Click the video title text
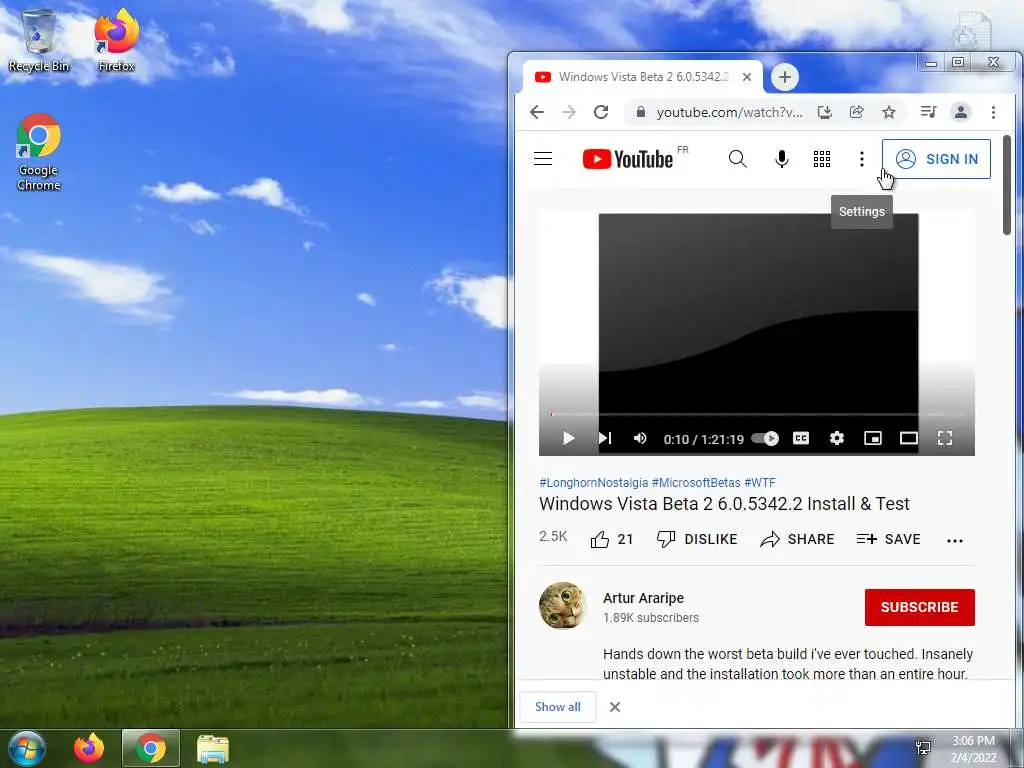1024x768 pixels. 724,504
